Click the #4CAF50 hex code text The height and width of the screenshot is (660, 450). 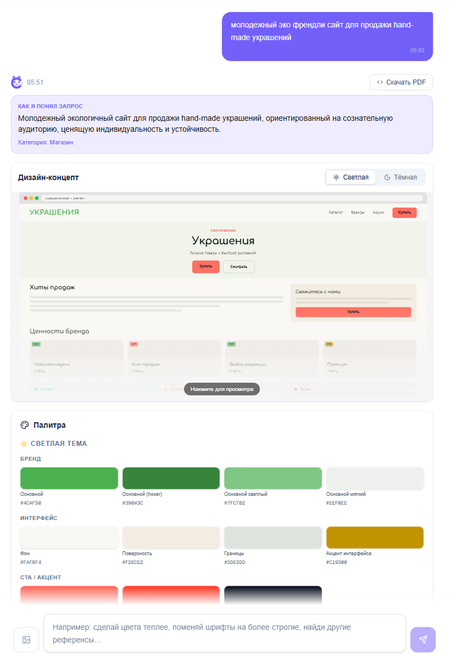tap(31, 503)
